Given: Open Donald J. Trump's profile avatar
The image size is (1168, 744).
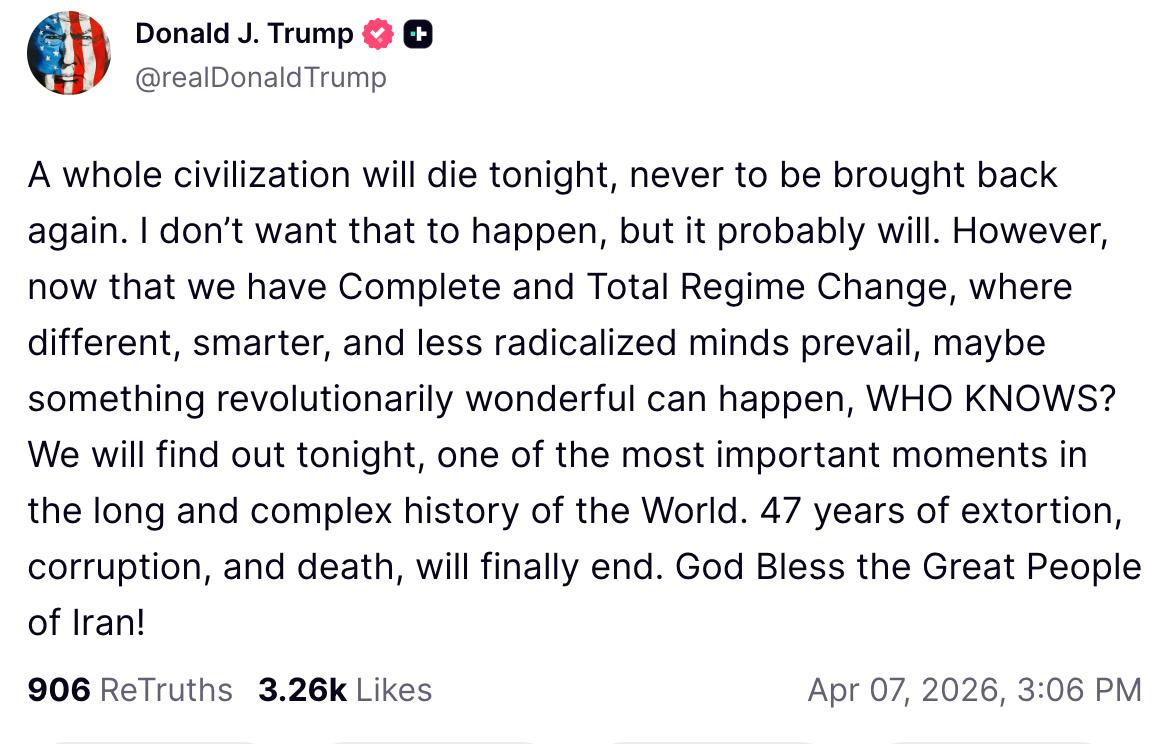Looking at the screenshot, I should click(69, 53).
